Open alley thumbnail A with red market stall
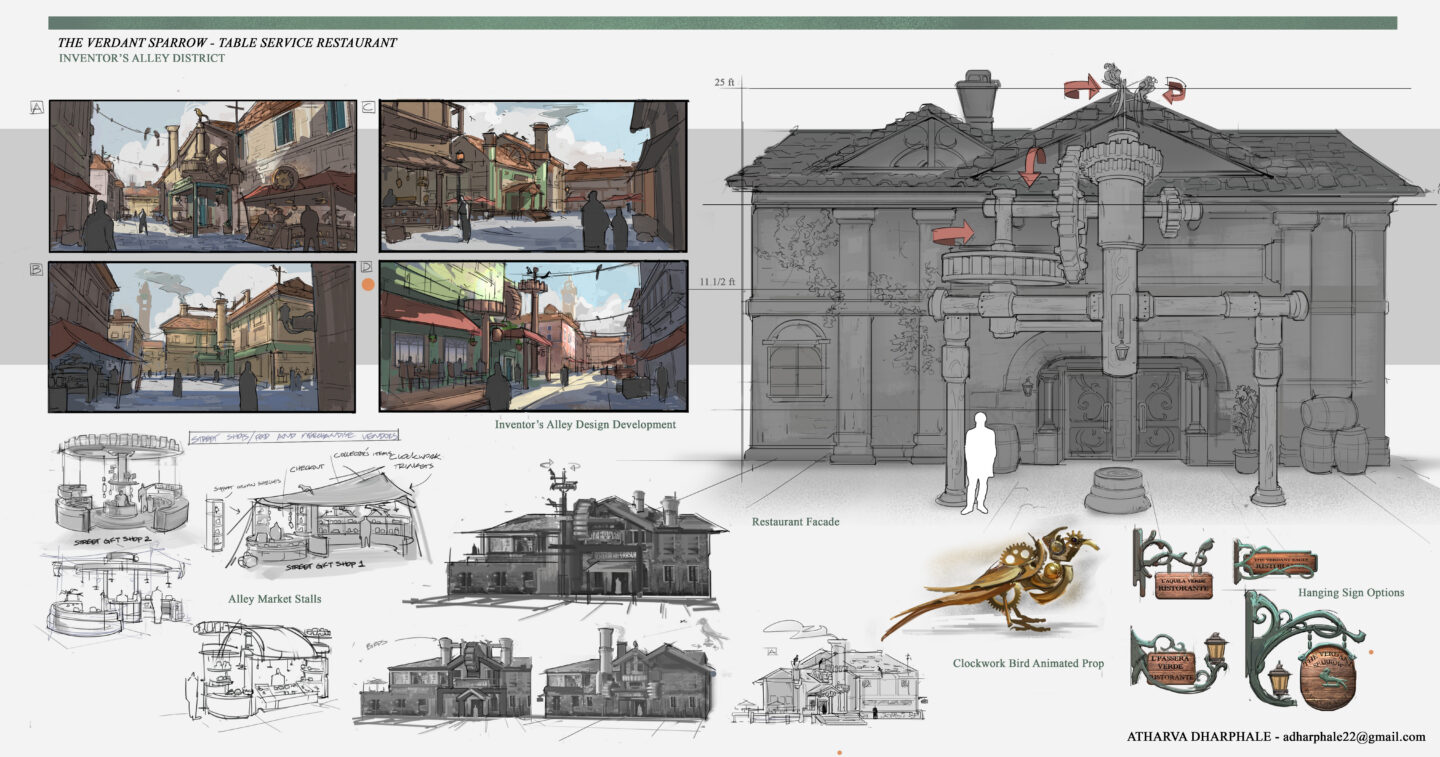Image resolution: width=1440 pixels, height=757 pixels. pyautogui.click(x=203, y=176)
